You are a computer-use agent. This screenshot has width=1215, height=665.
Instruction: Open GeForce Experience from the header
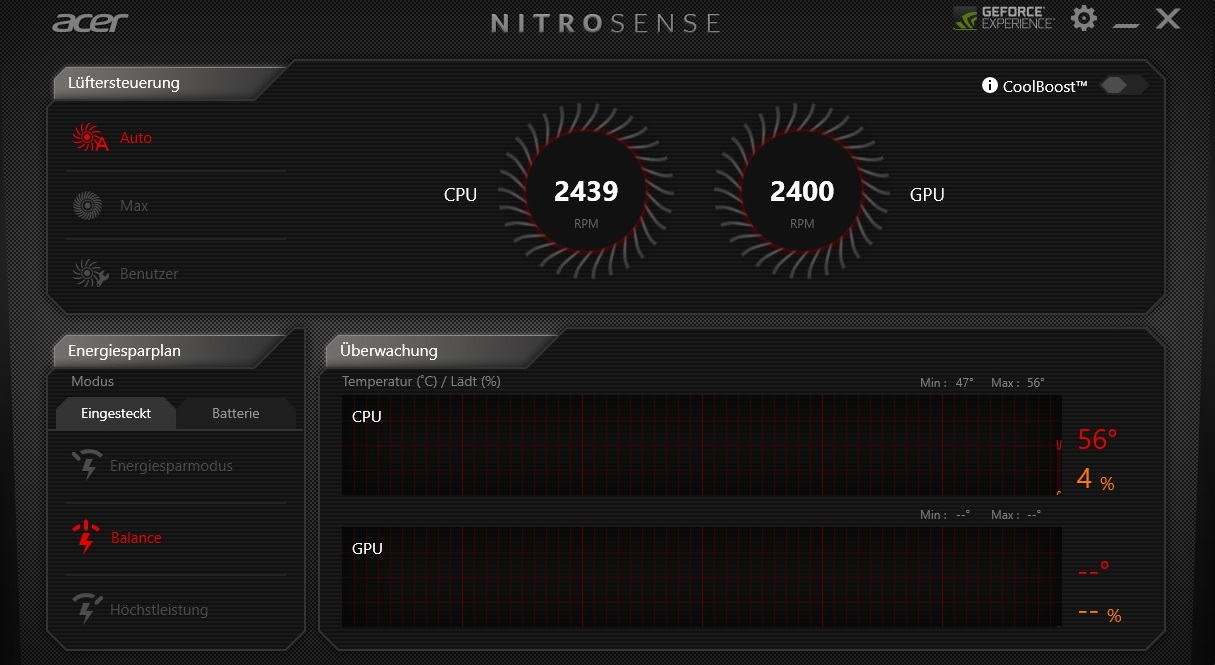pyautogui.click(x=1003, y=19)
